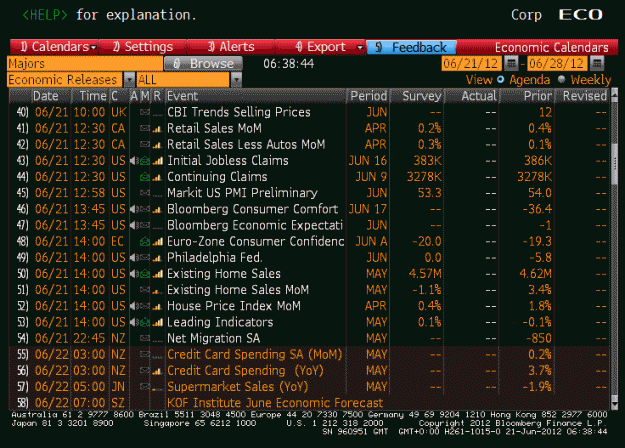Select the Agenda view radio button
Viewport: 625px width, 448px height.
[x=501, y=80]
